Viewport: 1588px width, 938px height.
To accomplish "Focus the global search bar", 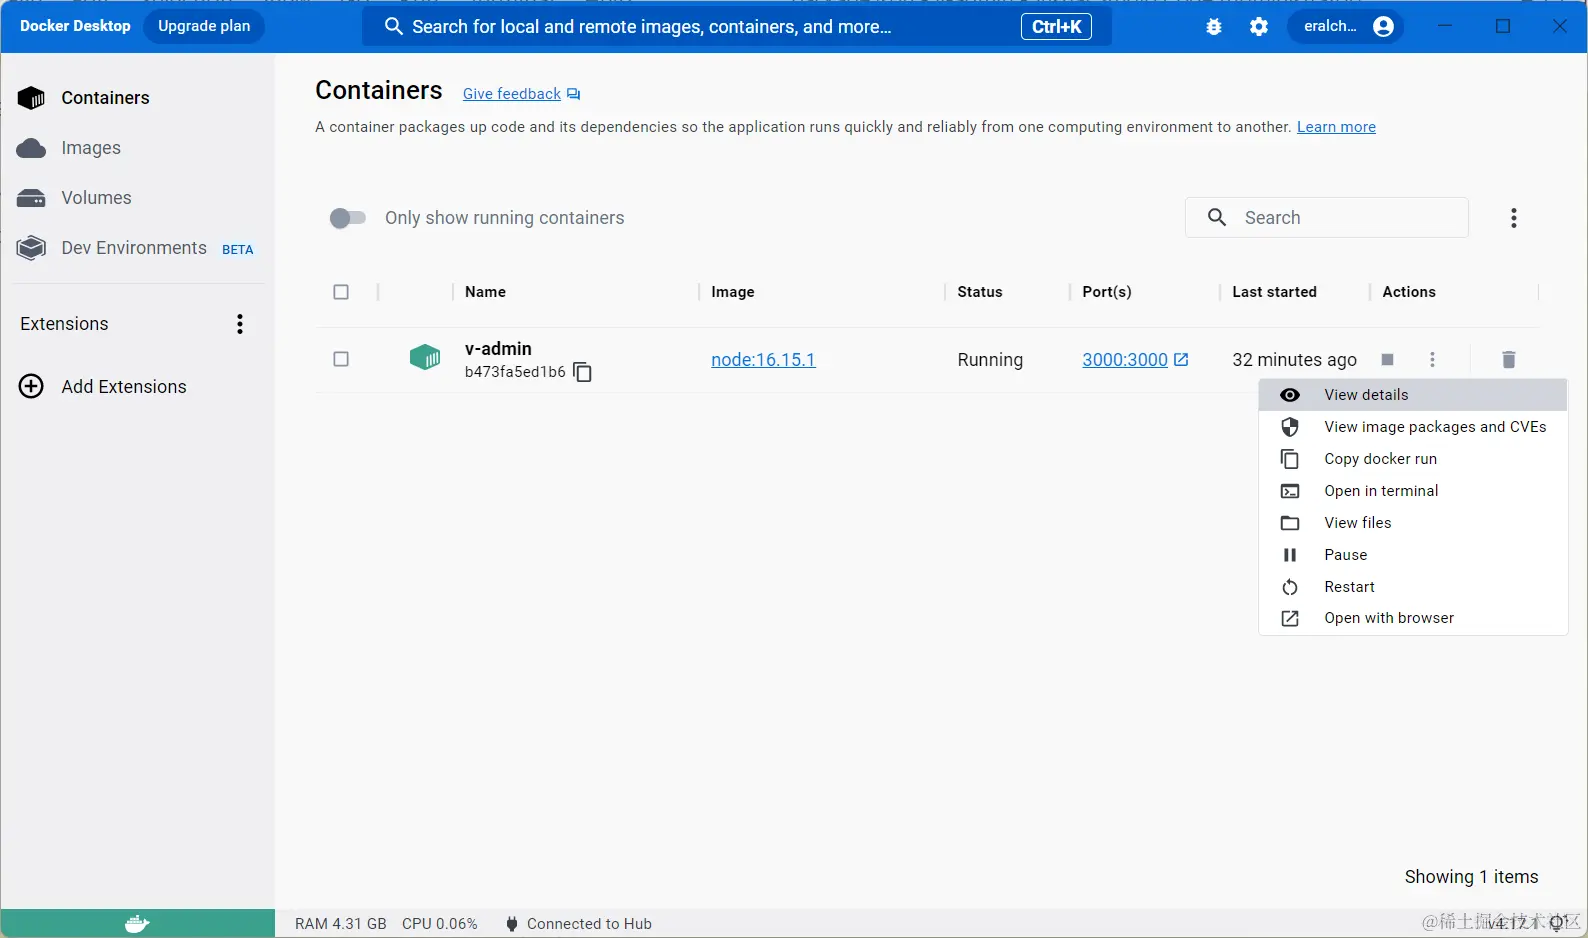I will coord(737,27).
